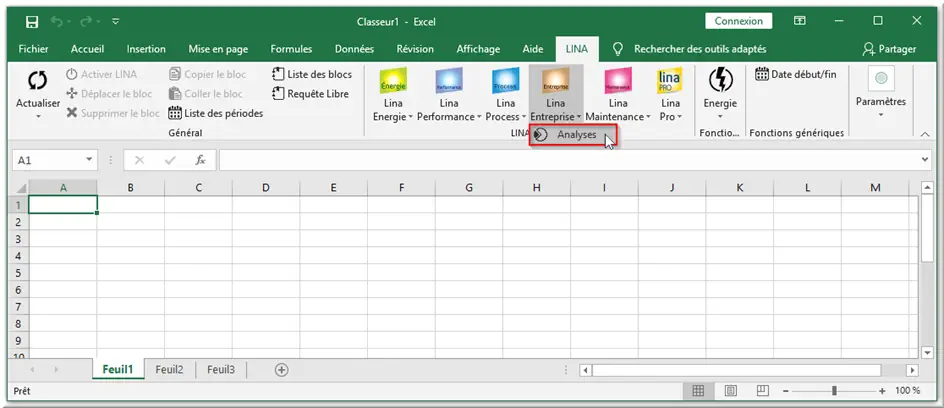Open Liste des blocs
Viewport: 944px width, 408px height.
[x=312, y=74]
